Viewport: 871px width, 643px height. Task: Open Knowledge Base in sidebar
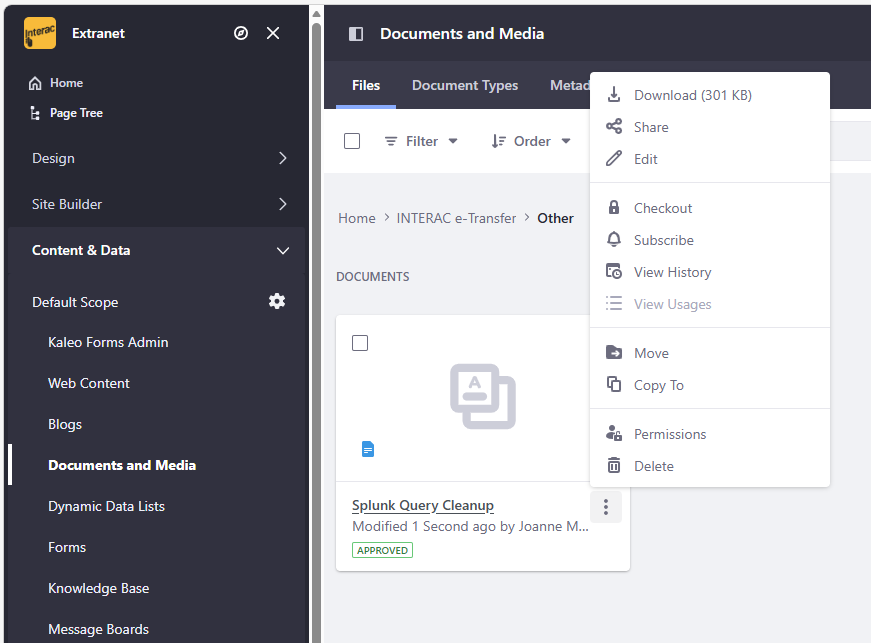click(99, 588)
